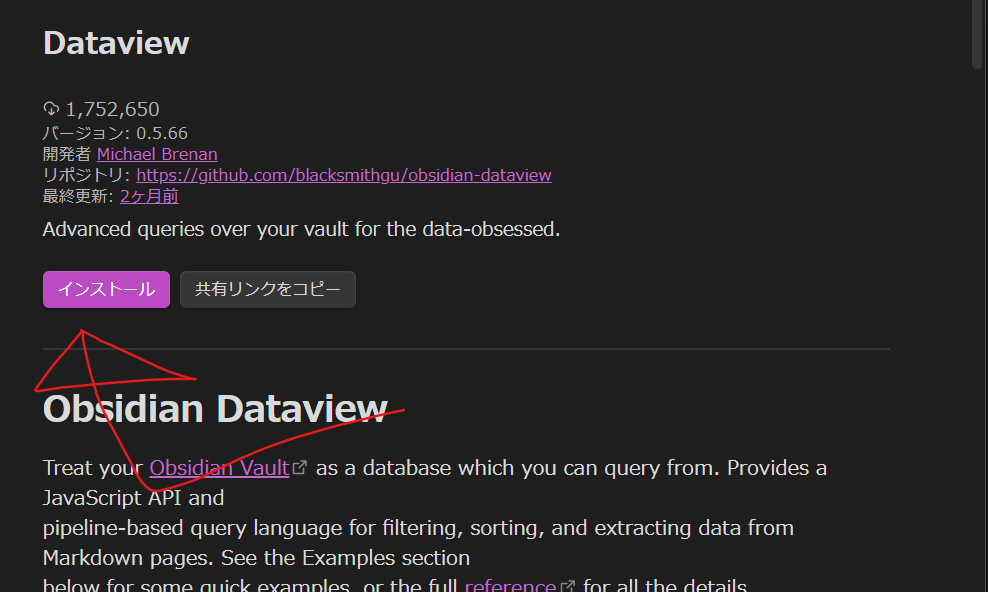Click the リポジトリ label
This screenshot has width=988, height=592.
(x=79, y=175)
